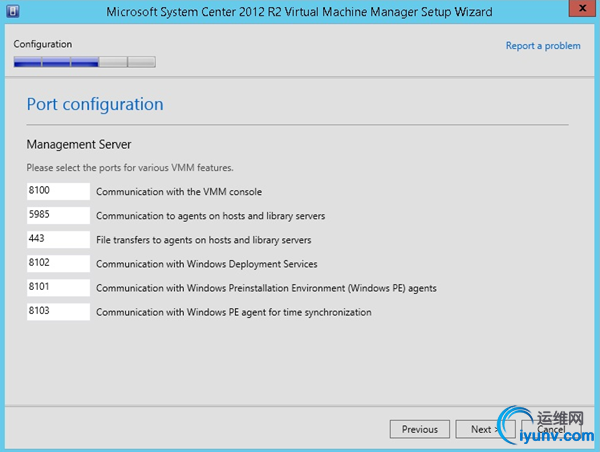This screenshot has height=452, width=600.
Task: Click 'Windows PE agent for time synchronization' label
Action: tap(234, 312)
